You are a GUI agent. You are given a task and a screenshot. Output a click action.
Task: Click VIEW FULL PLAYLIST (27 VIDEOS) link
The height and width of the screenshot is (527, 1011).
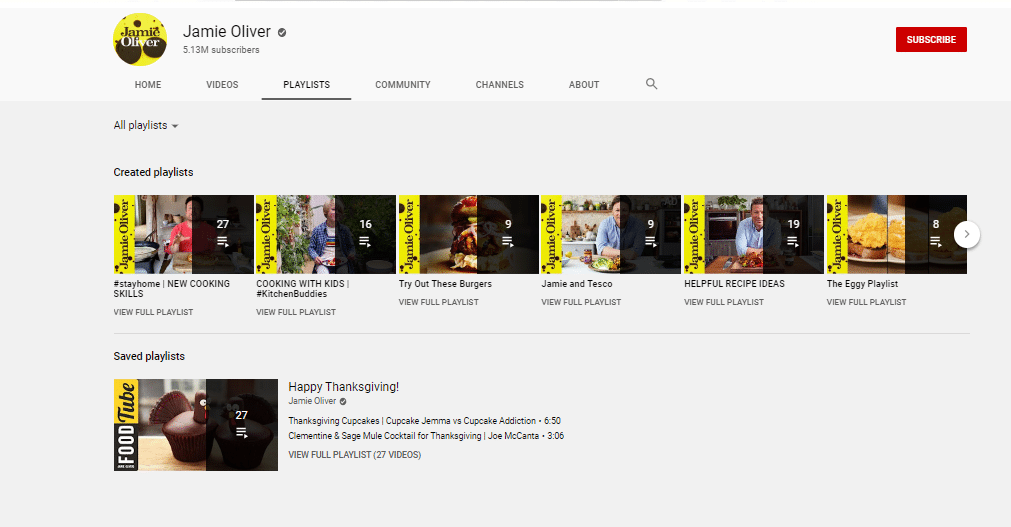pyautogui.click(x=355, y=455)
